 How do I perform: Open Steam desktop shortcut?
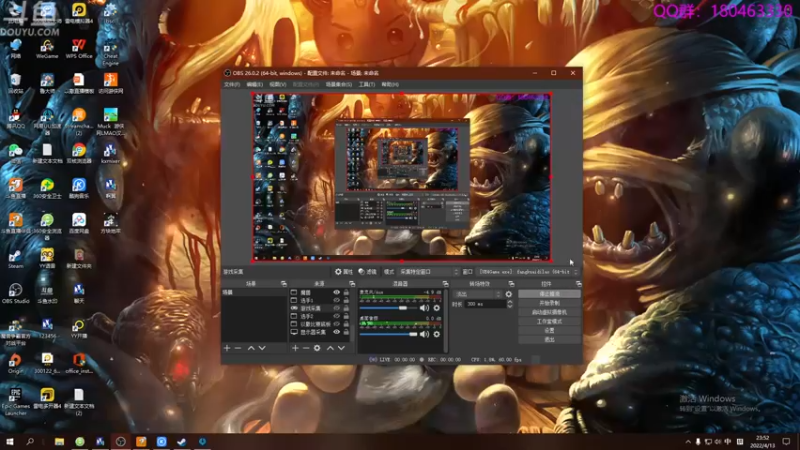(15, 259)
